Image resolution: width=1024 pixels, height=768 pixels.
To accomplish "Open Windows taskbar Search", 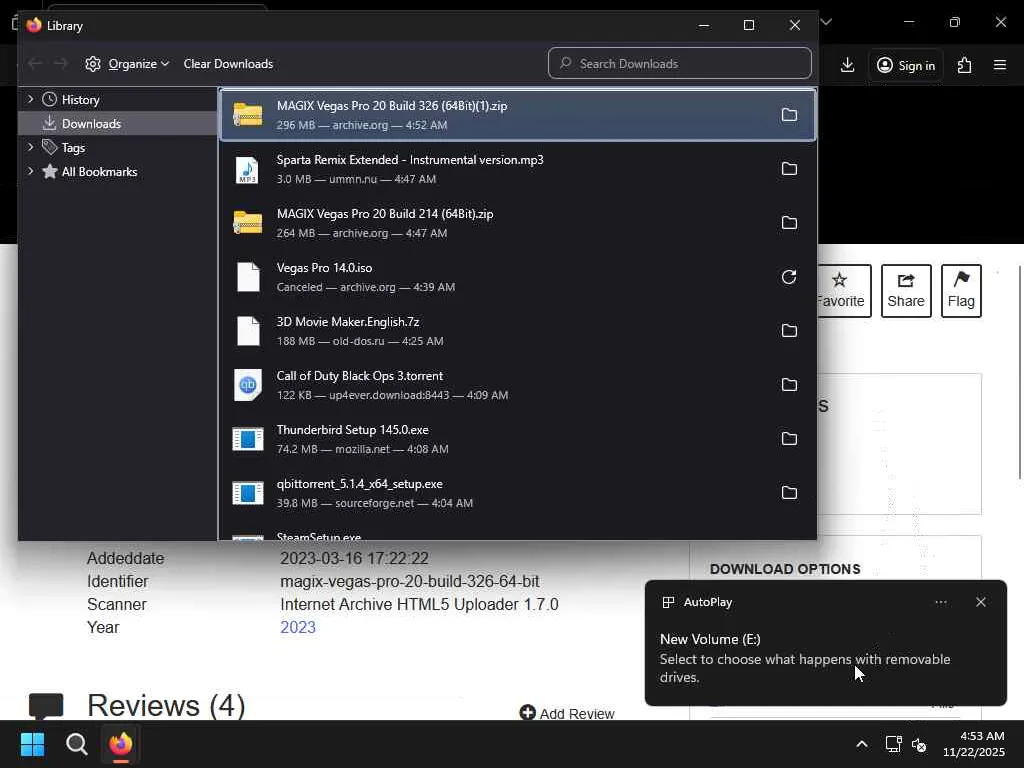I will (x=76, y=744).
